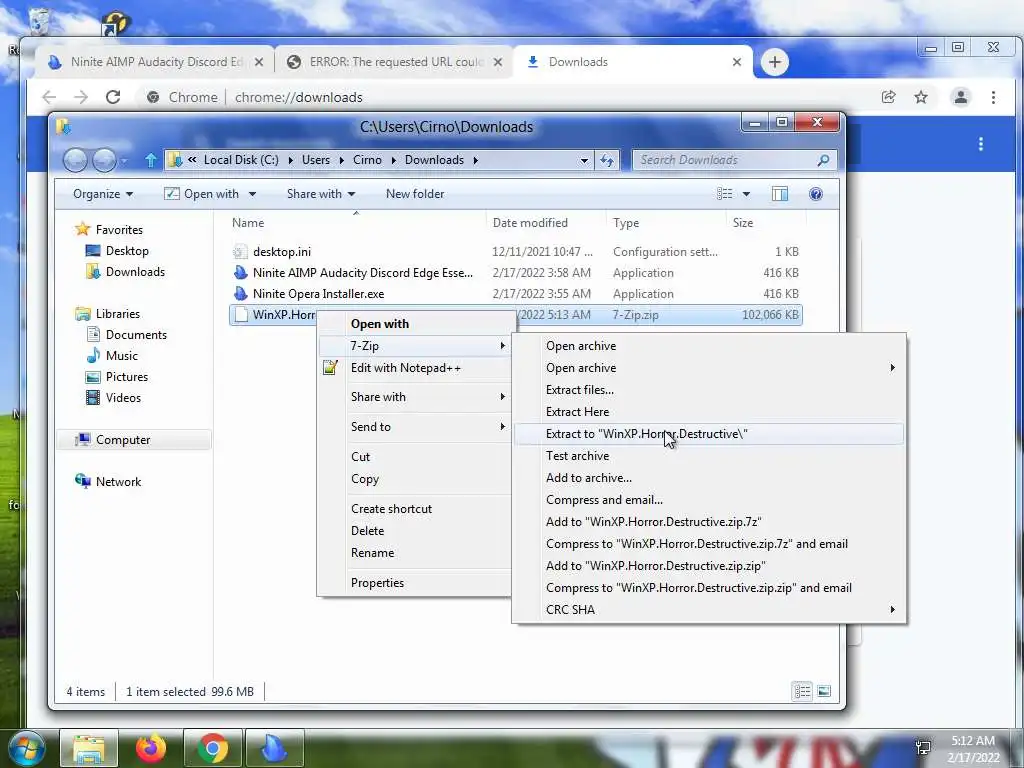Open Chrome from the taskbar
The height and width of the screenshot is (768, 1024).
coord(212,748)
